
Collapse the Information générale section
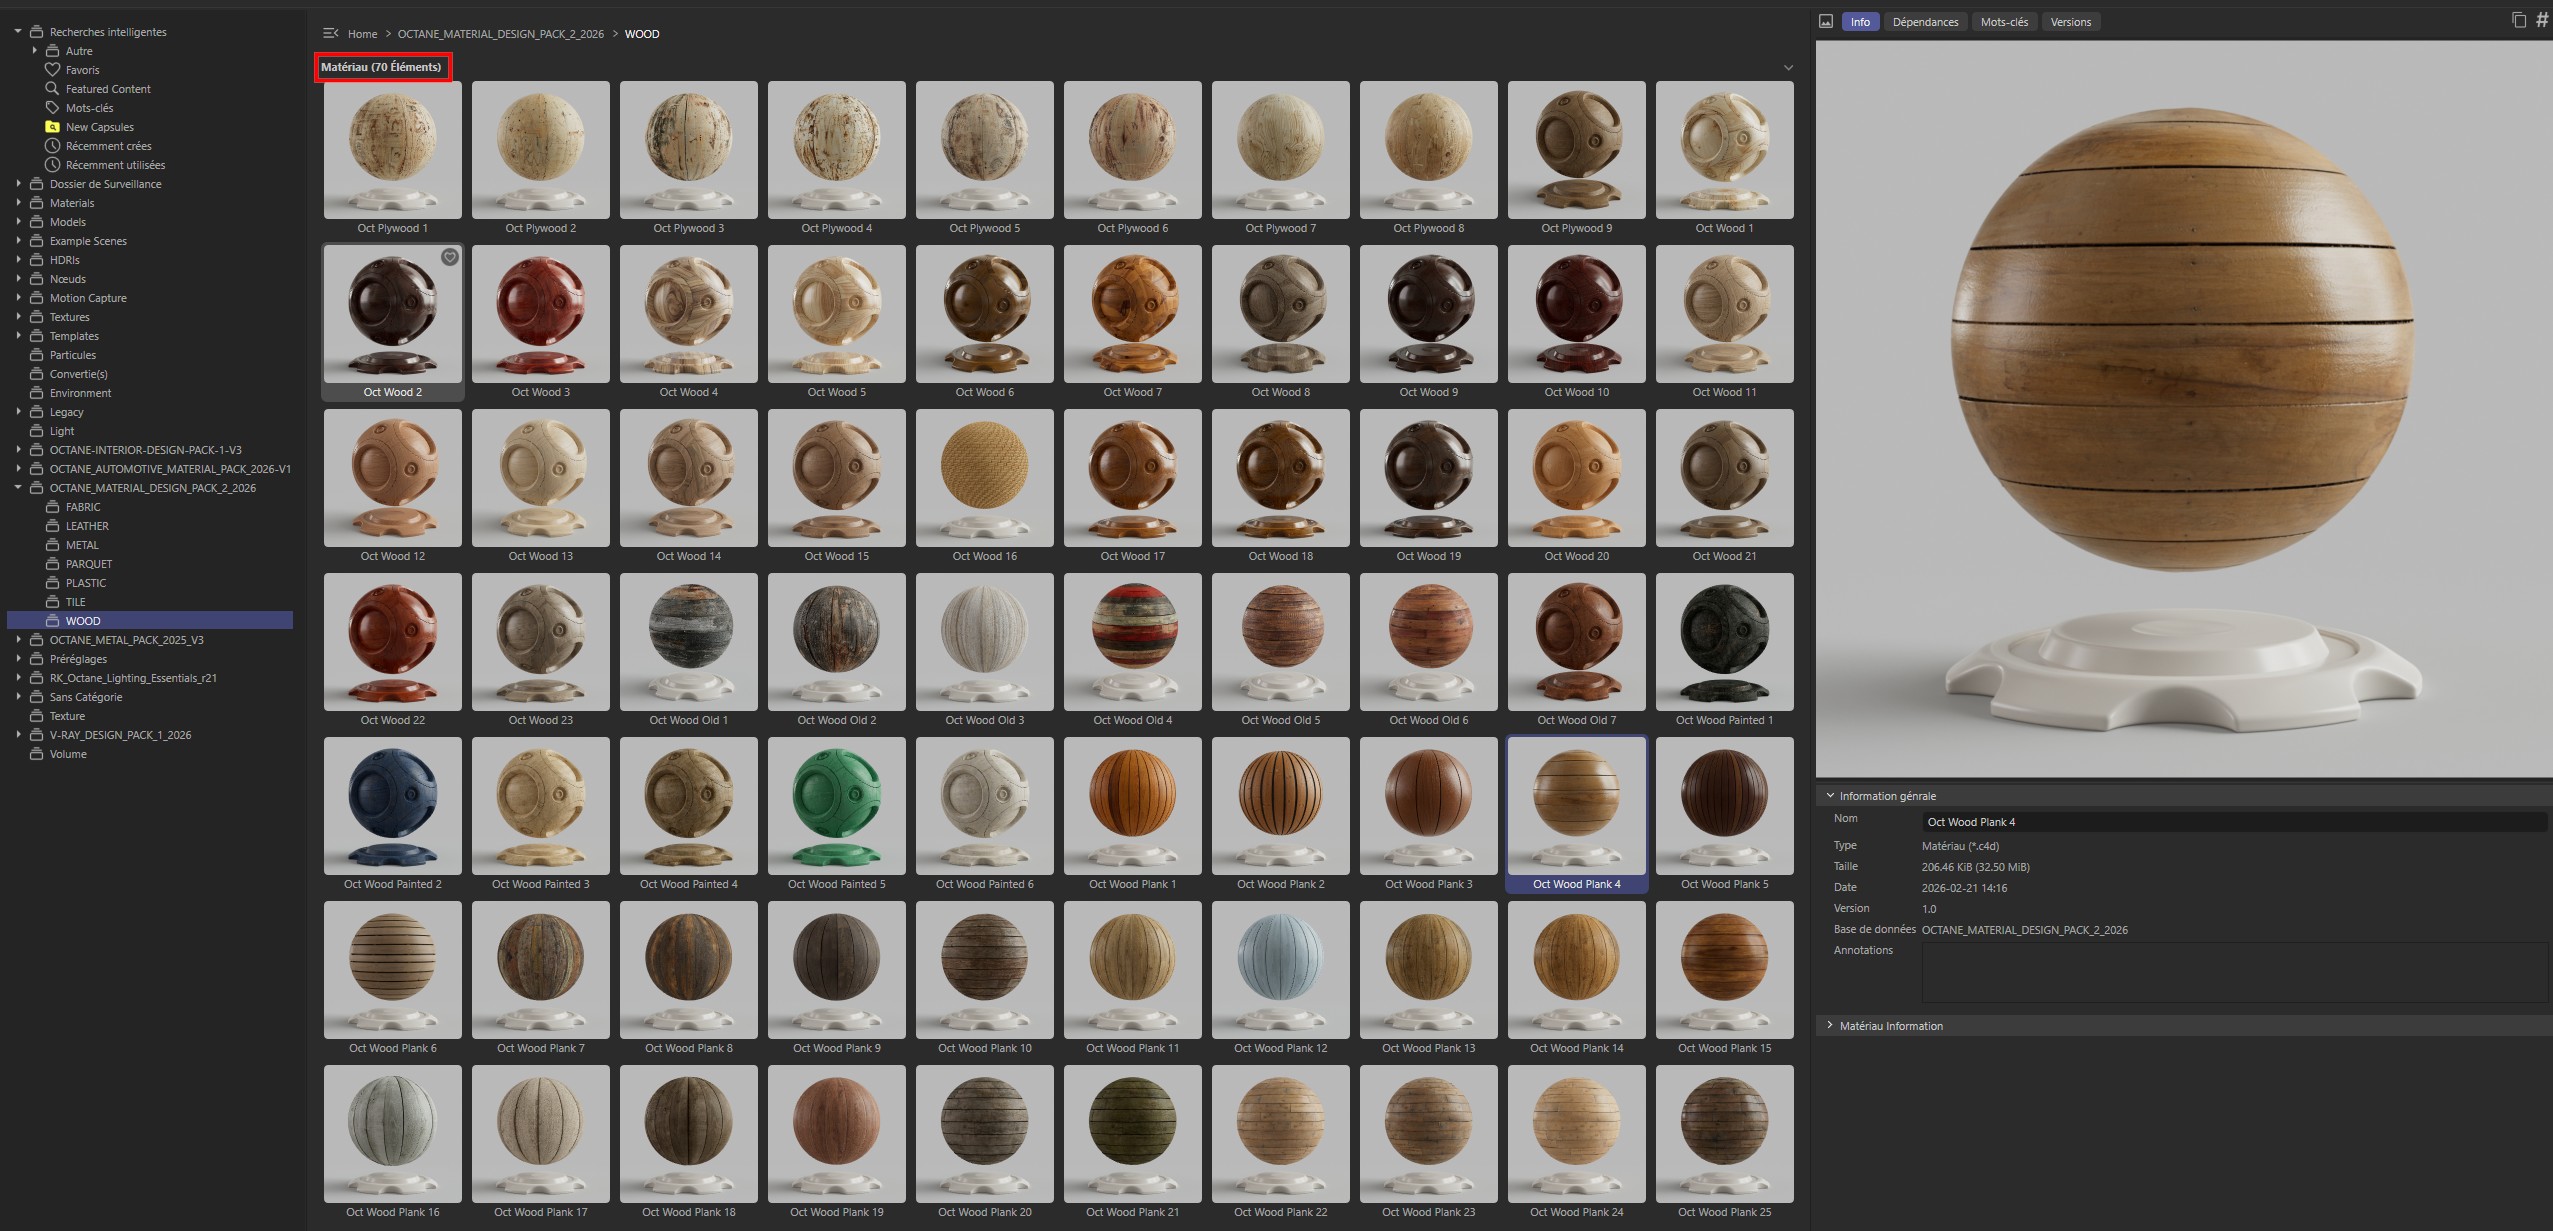(1830, 795)
